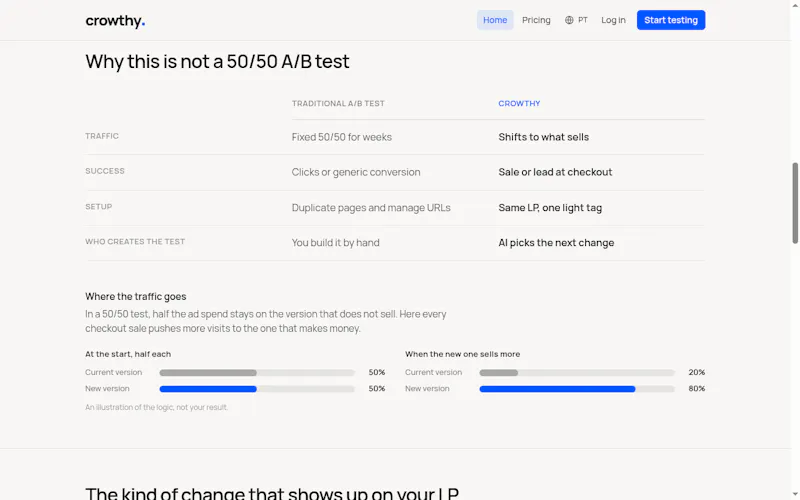
Task: Click the page vertical scrollbar thumb
Action: click(795, 203)
